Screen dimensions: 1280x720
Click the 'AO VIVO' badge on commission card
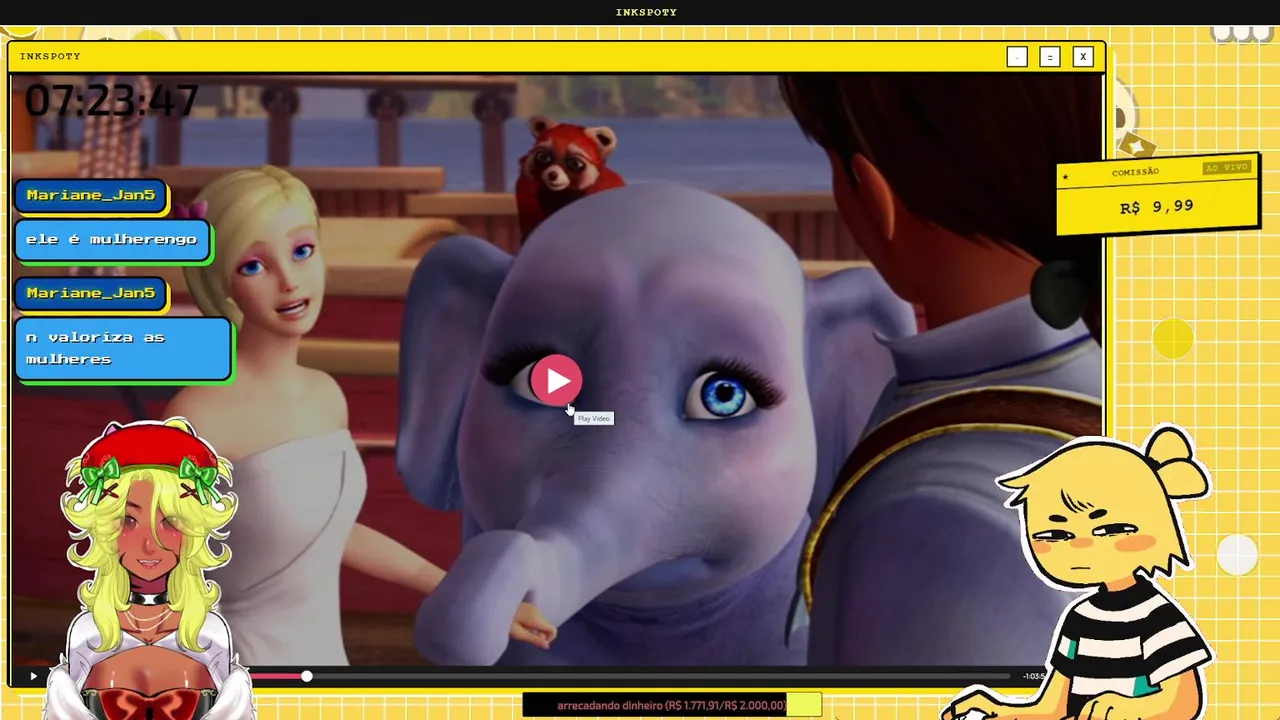[1226, 167]
